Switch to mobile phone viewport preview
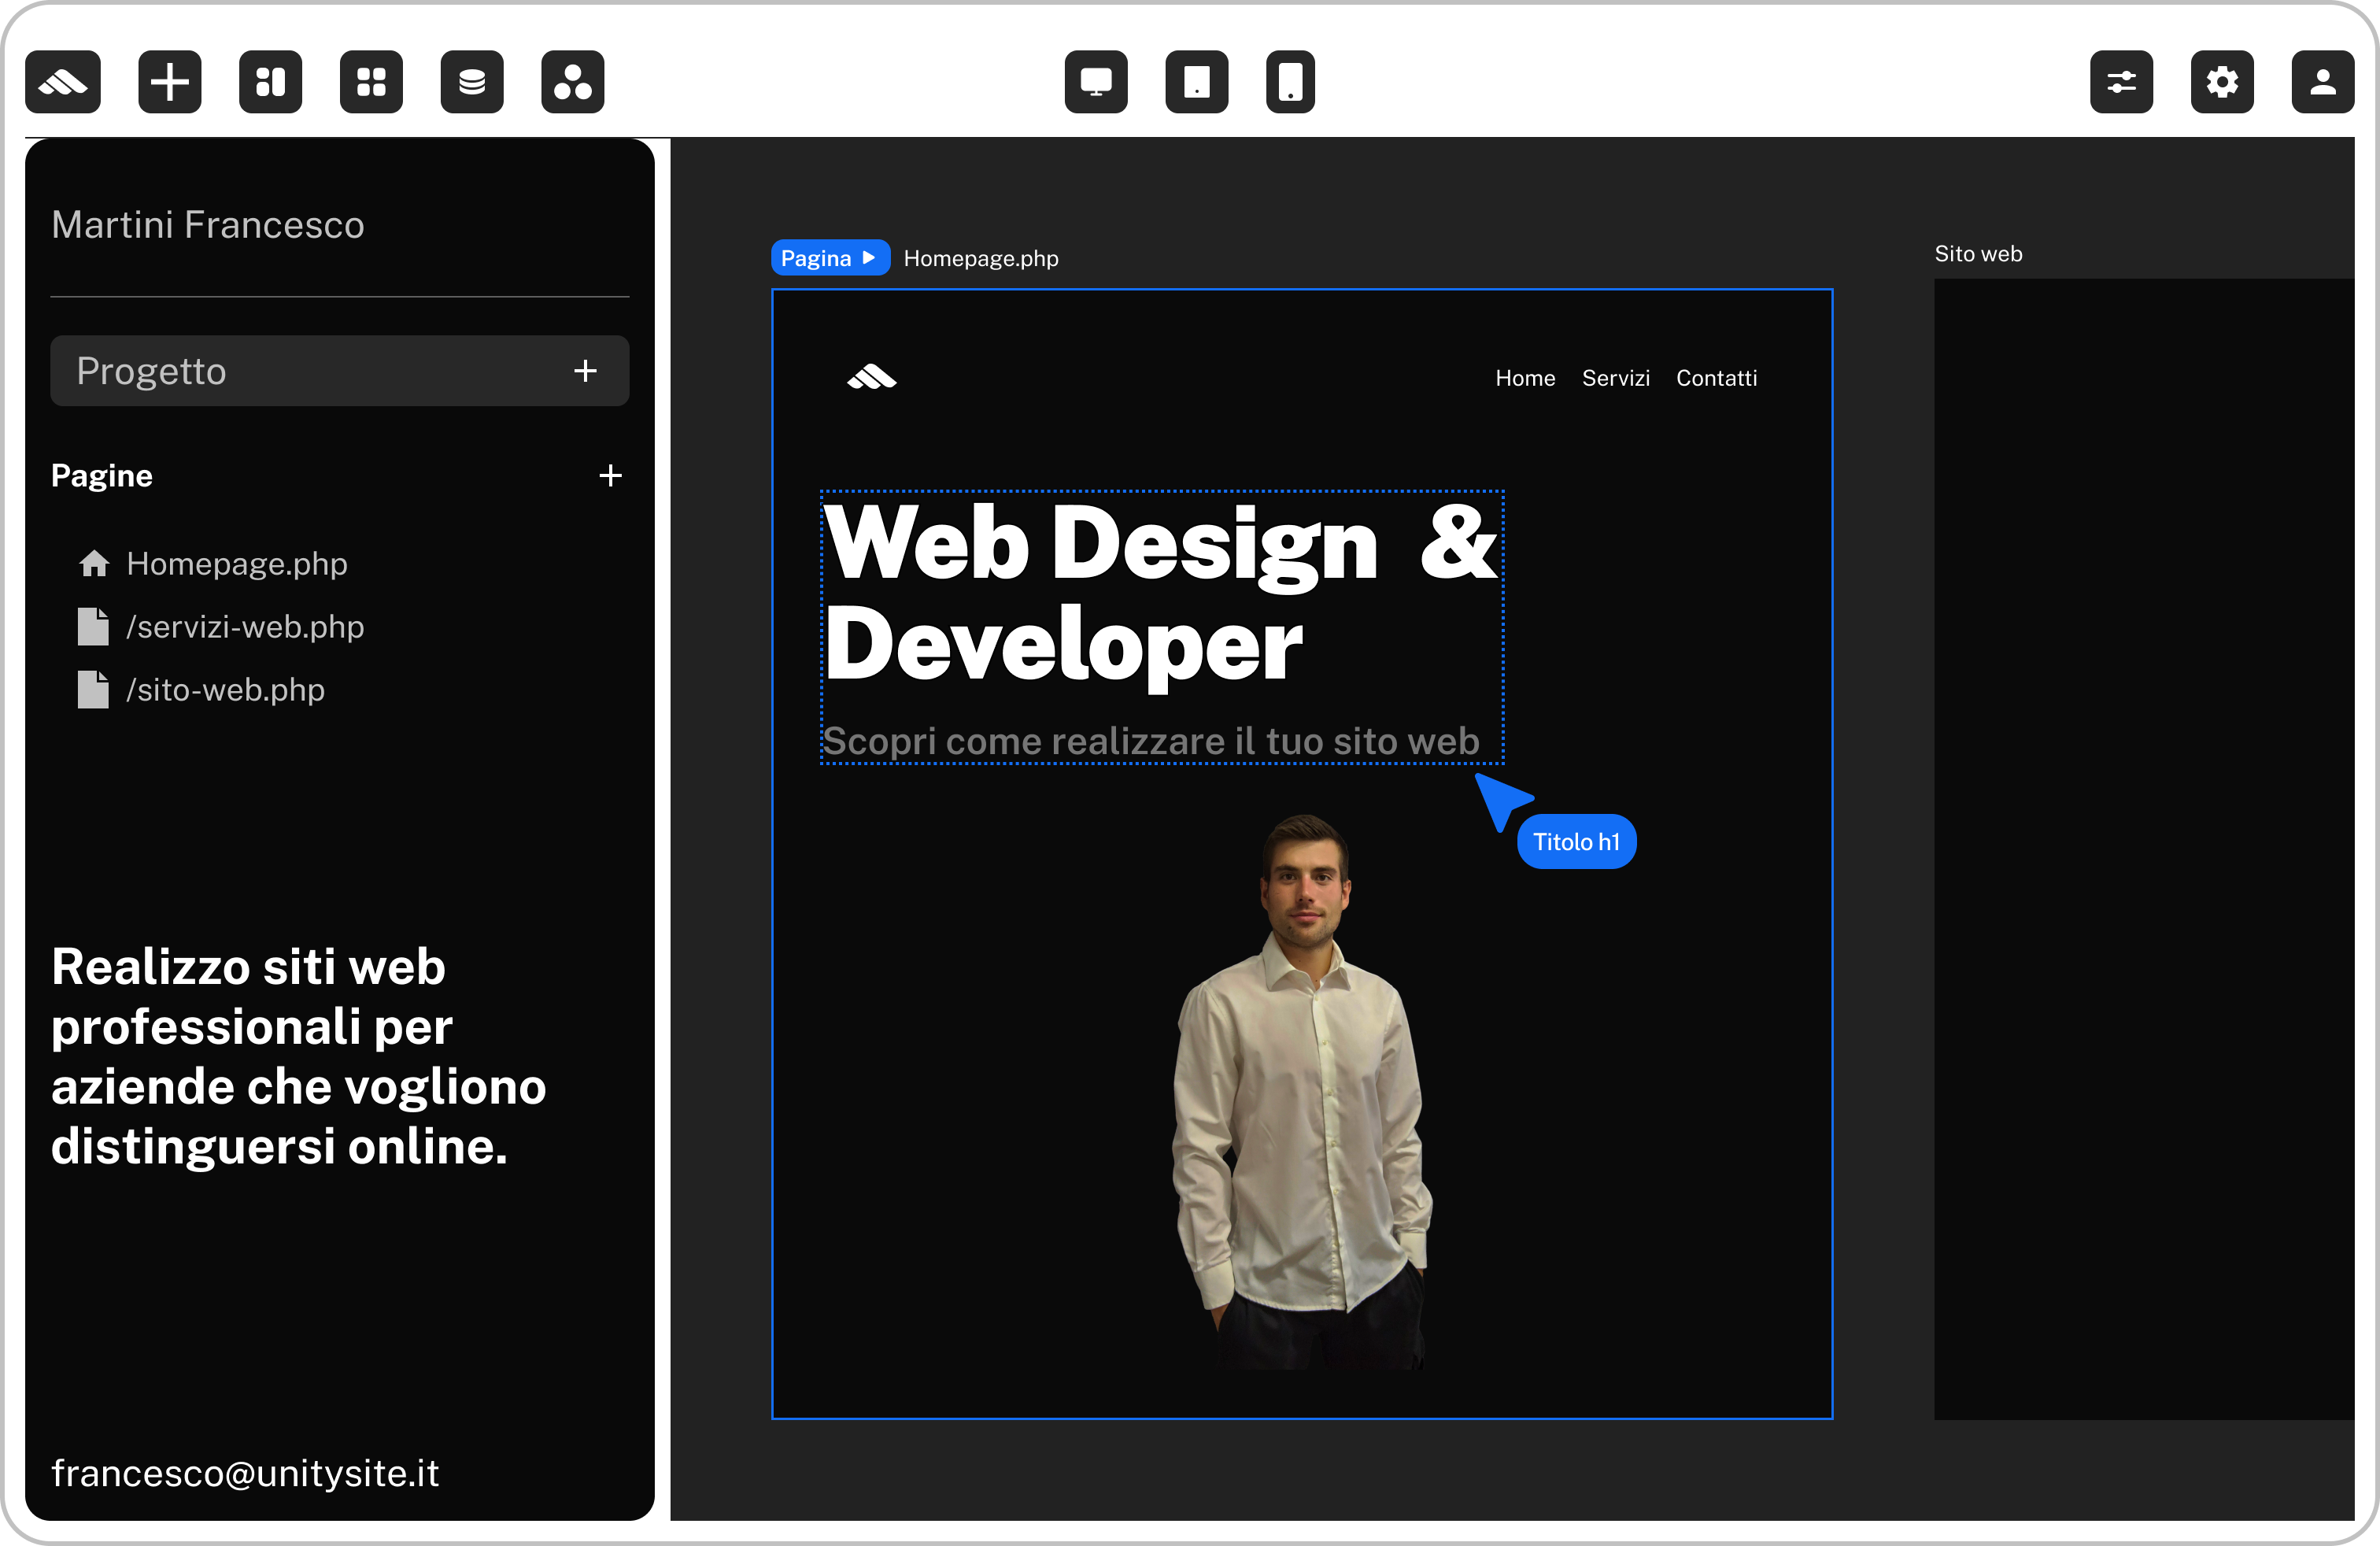The height and width of the screenshot is (1546, 2380). coord(1290,82)
